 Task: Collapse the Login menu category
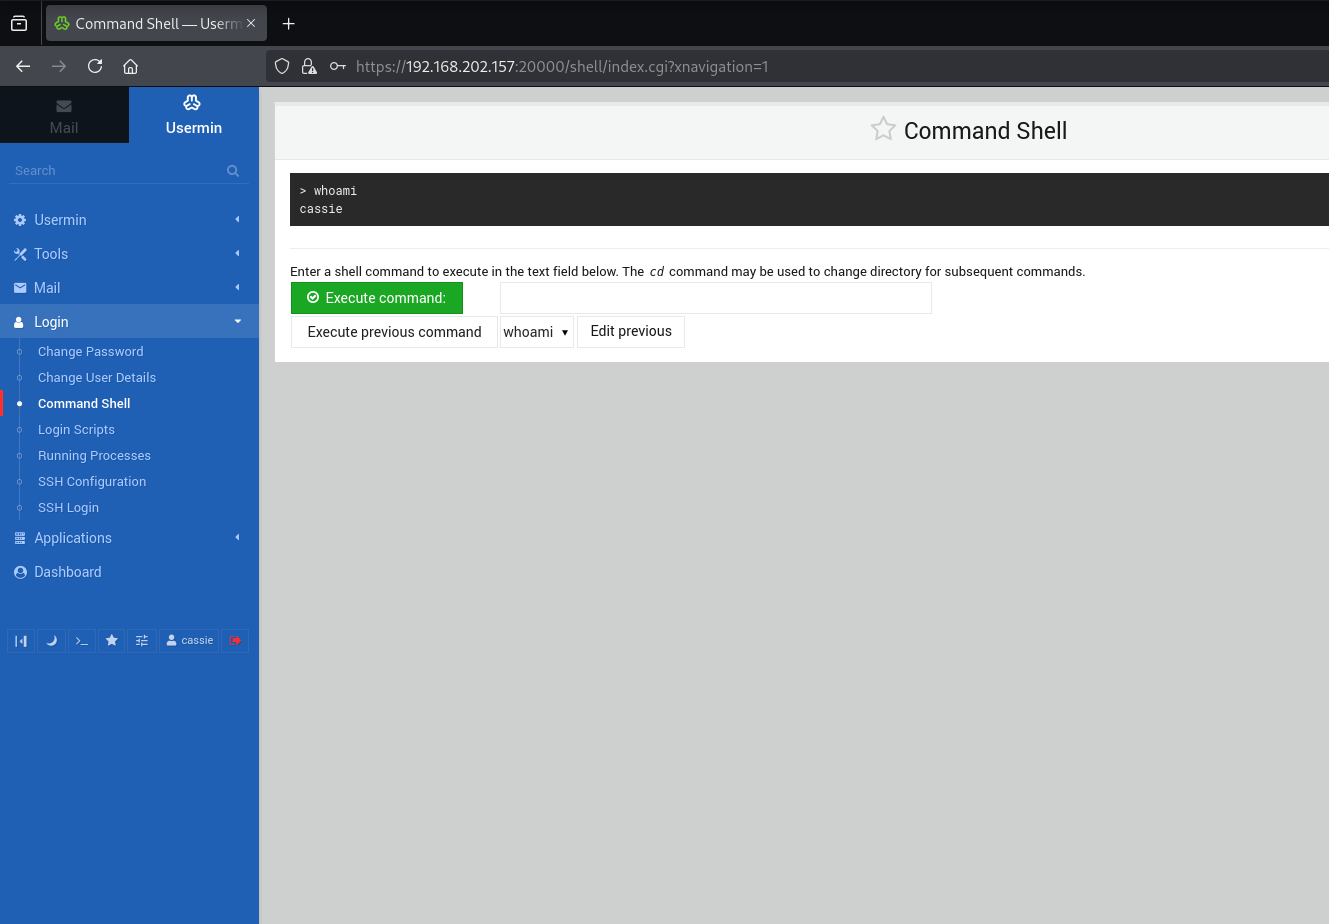point(129,322)
